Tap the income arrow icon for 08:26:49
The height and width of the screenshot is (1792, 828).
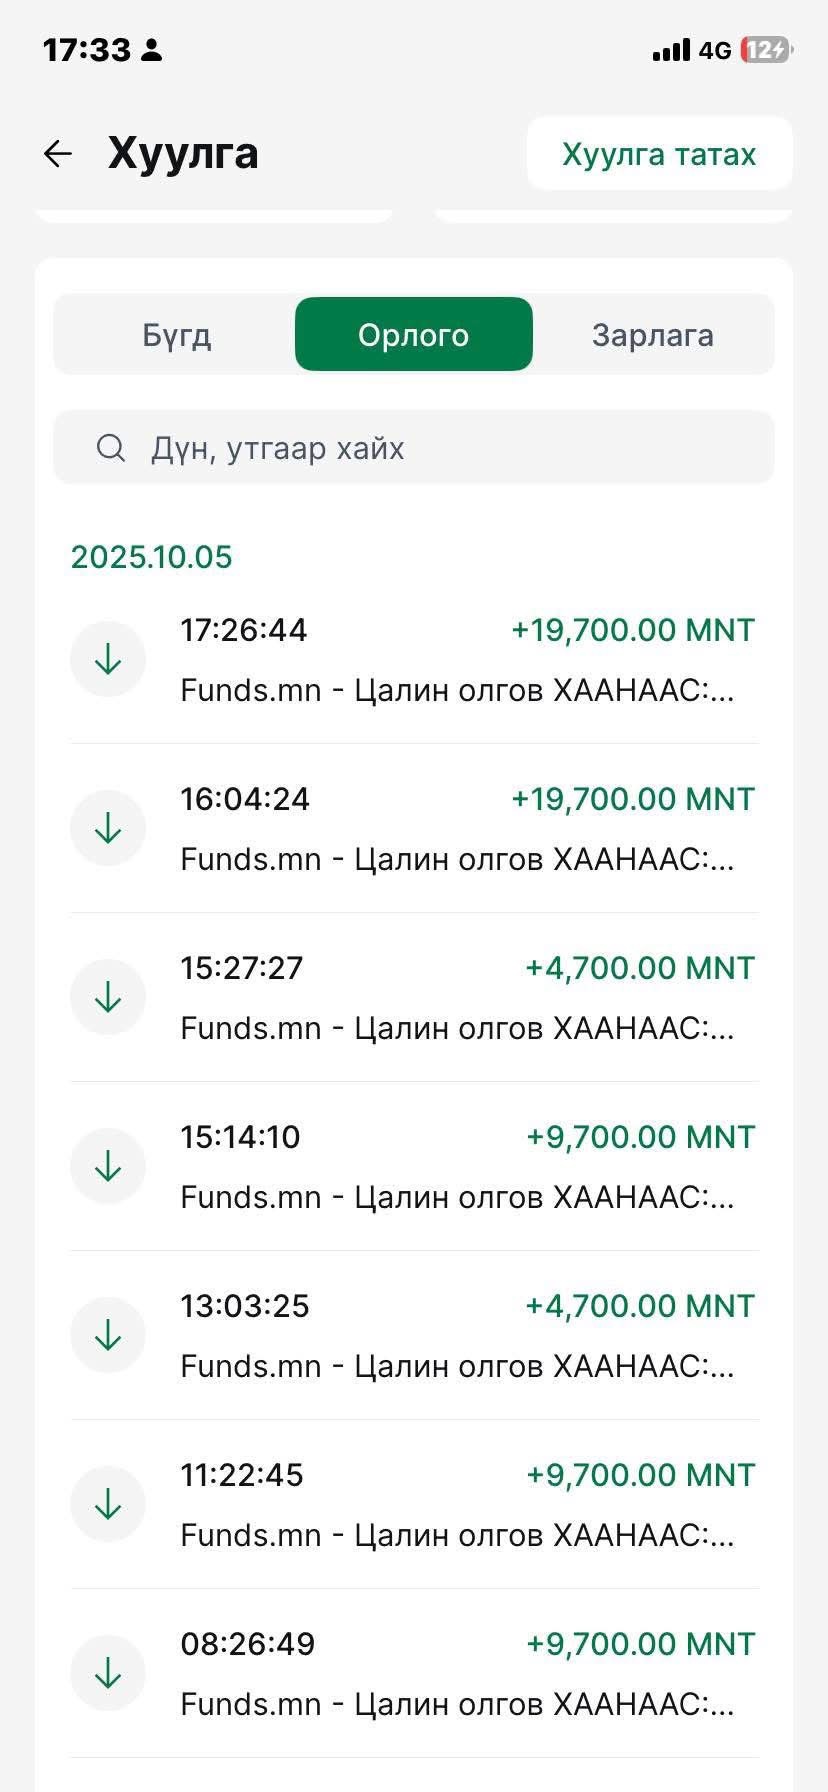(108, 1673)
